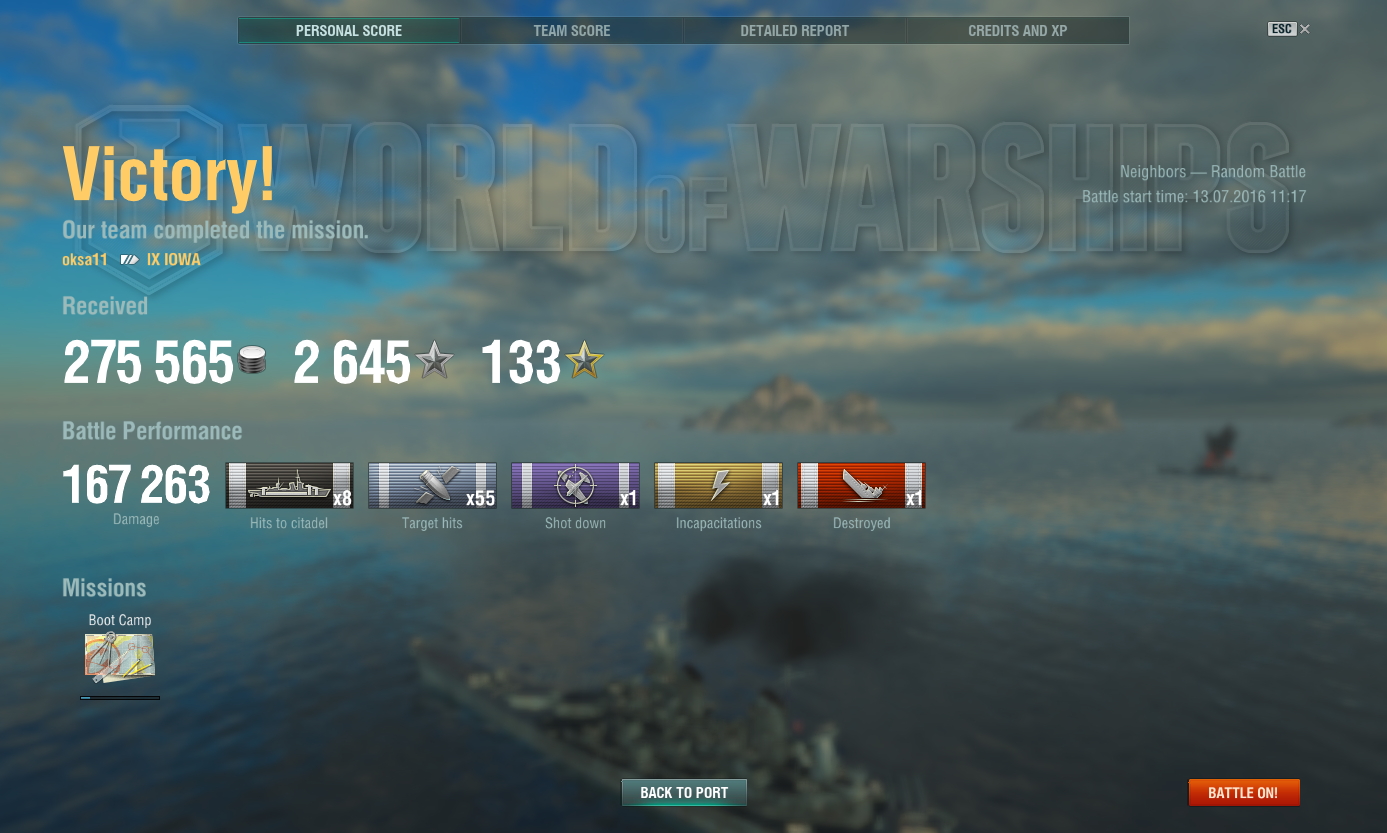
Task: Click the player name oksa11
Action: (x=85, y=260)
